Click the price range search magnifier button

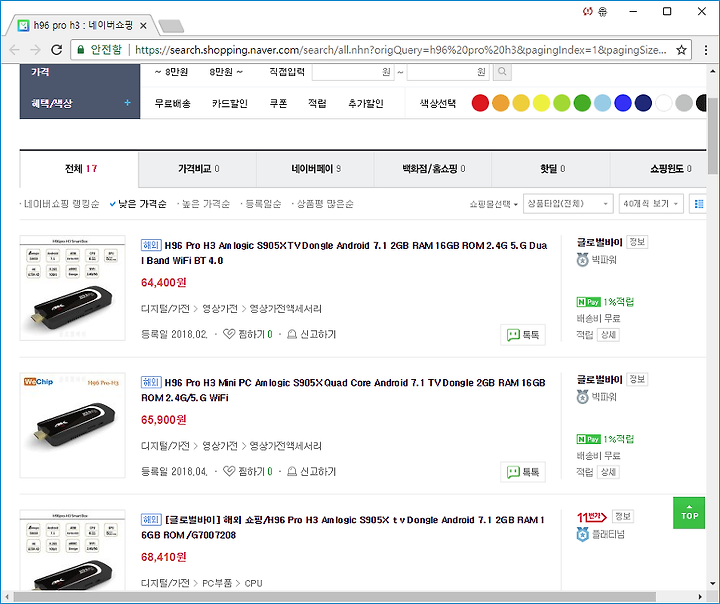(x=502, y=72)
